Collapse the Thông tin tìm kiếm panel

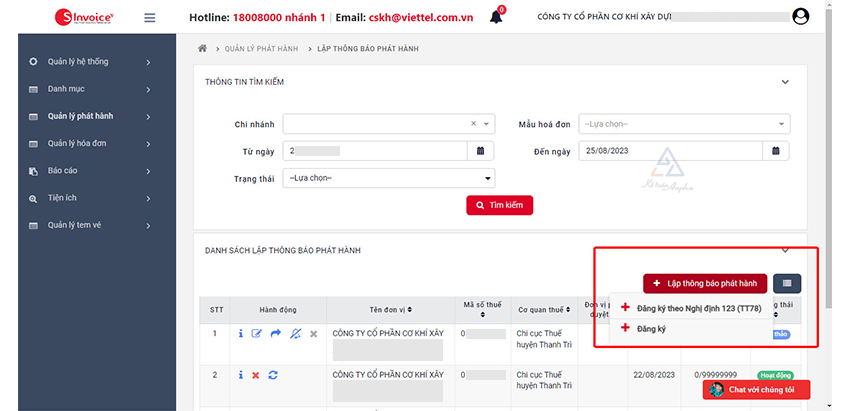(x=785, y=81)
